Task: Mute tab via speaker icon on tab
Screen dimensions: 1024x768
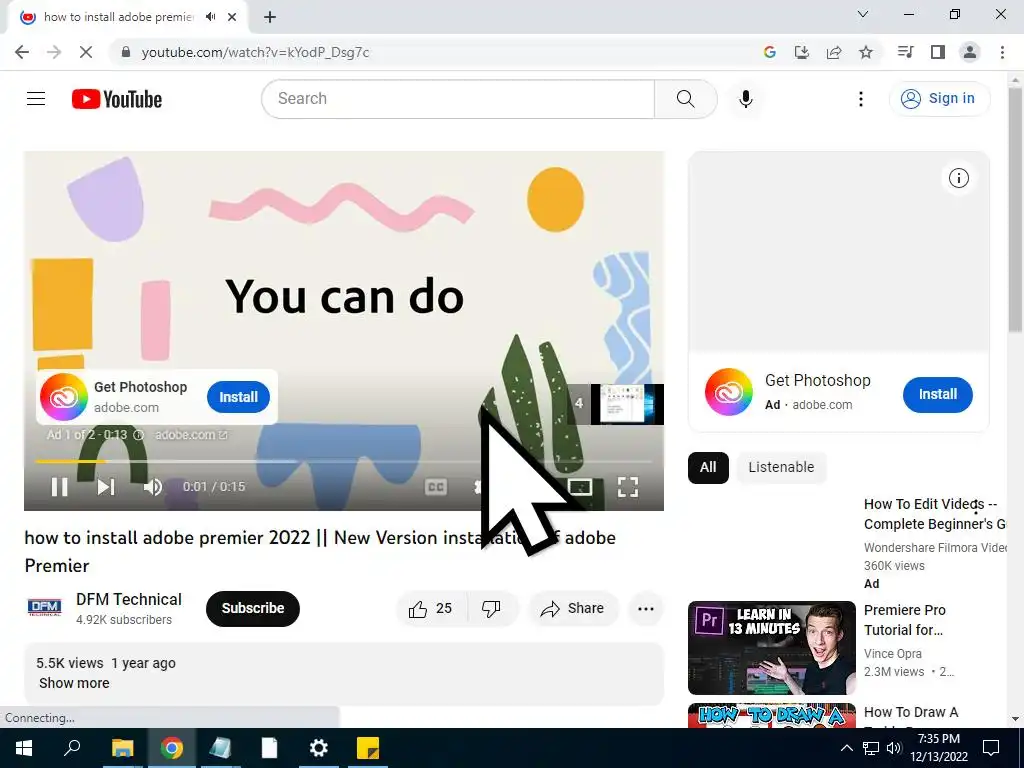Action: [x=210, y=17]
